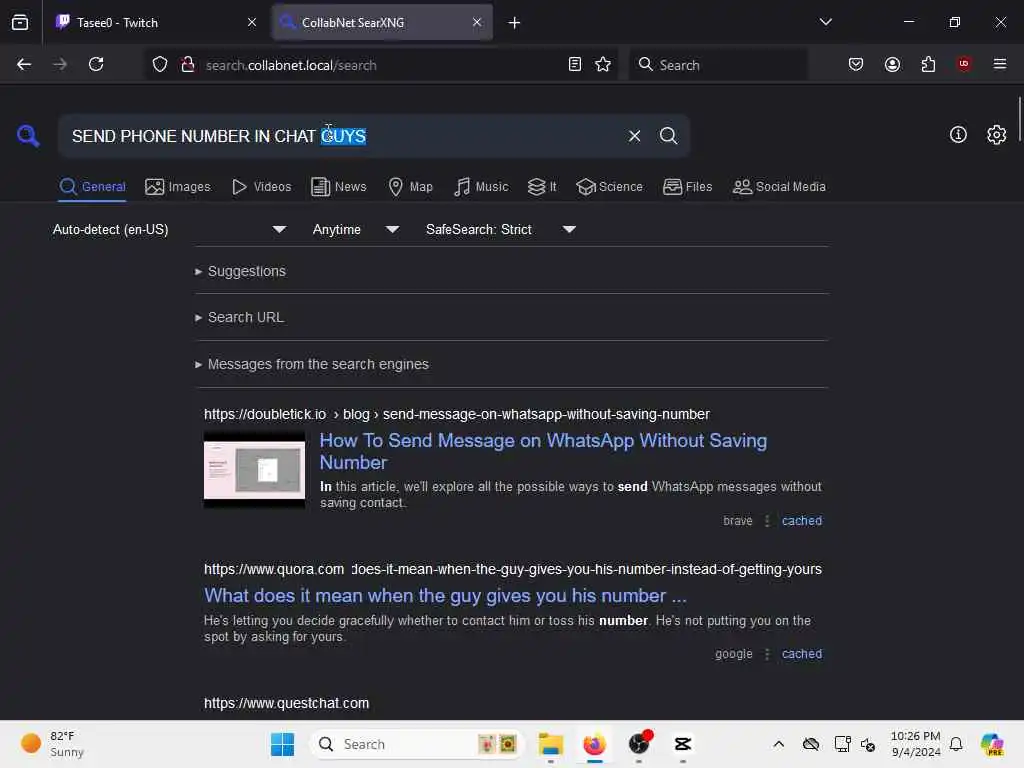
Task: Clear the search query with the X
Action: tap(634, 136)
